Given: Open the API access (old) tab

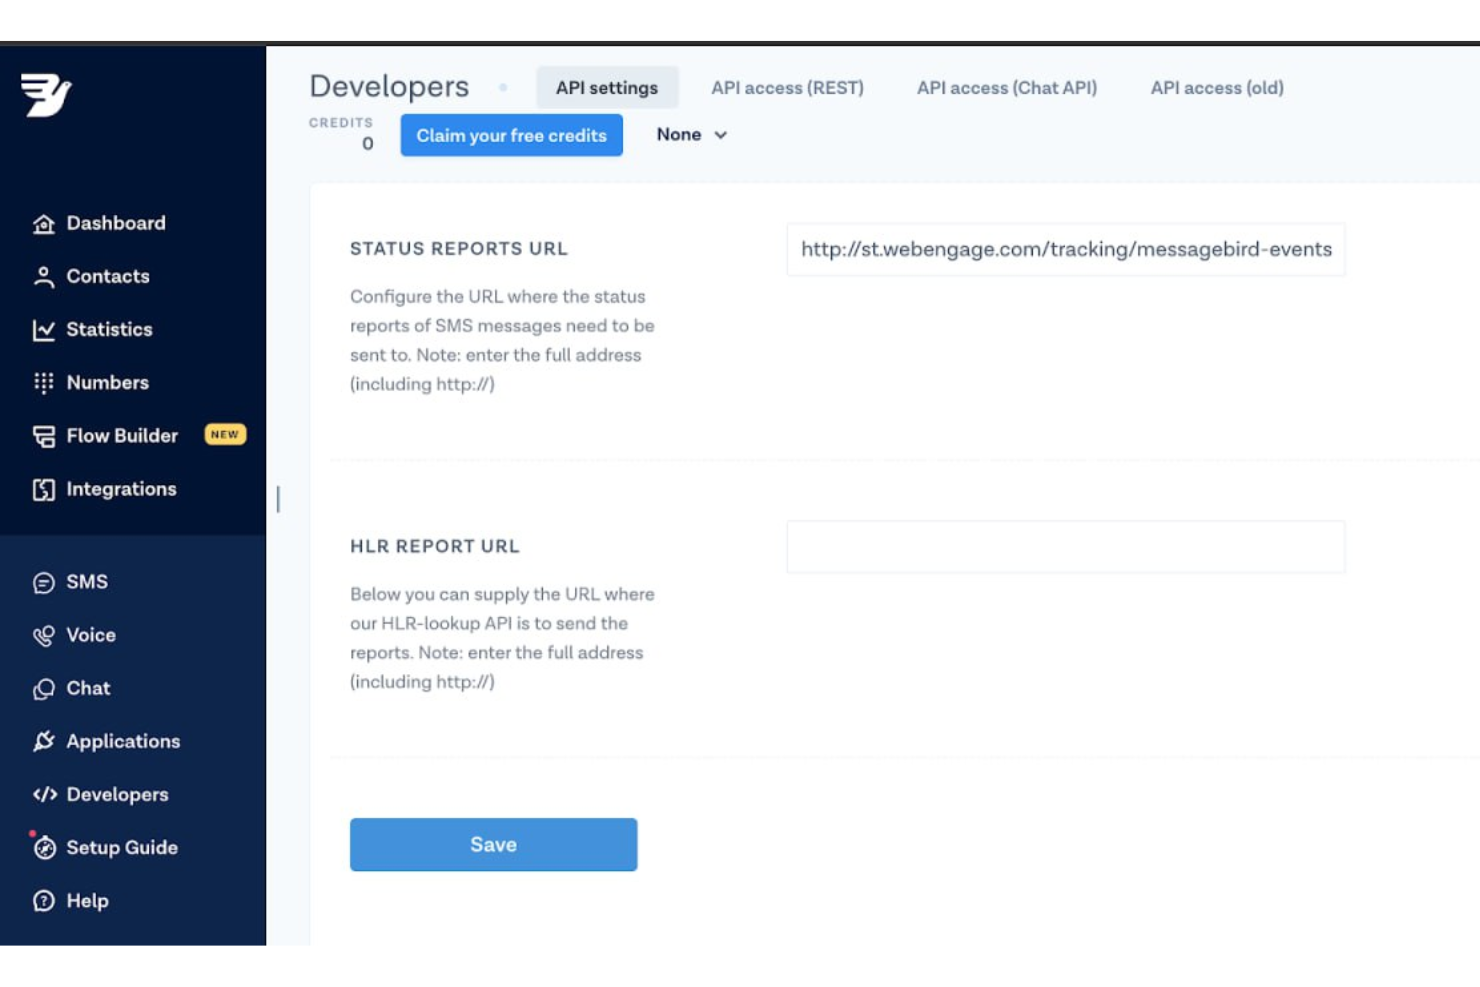Looking at the screenshot, I should point(1217,88).
